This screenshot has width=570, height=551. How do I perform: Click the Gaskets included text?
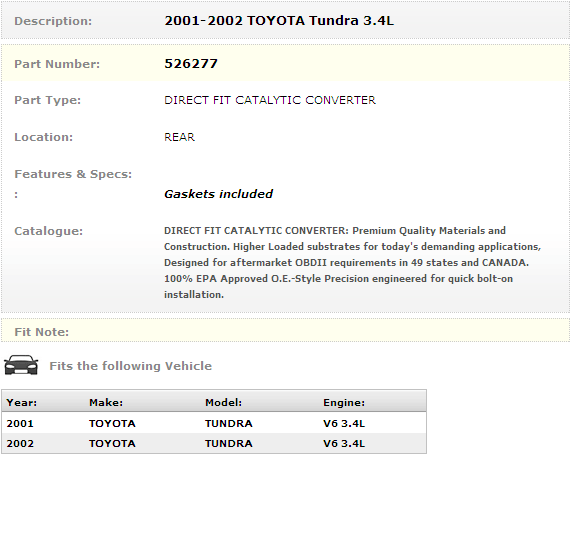[x=218, y=194]
